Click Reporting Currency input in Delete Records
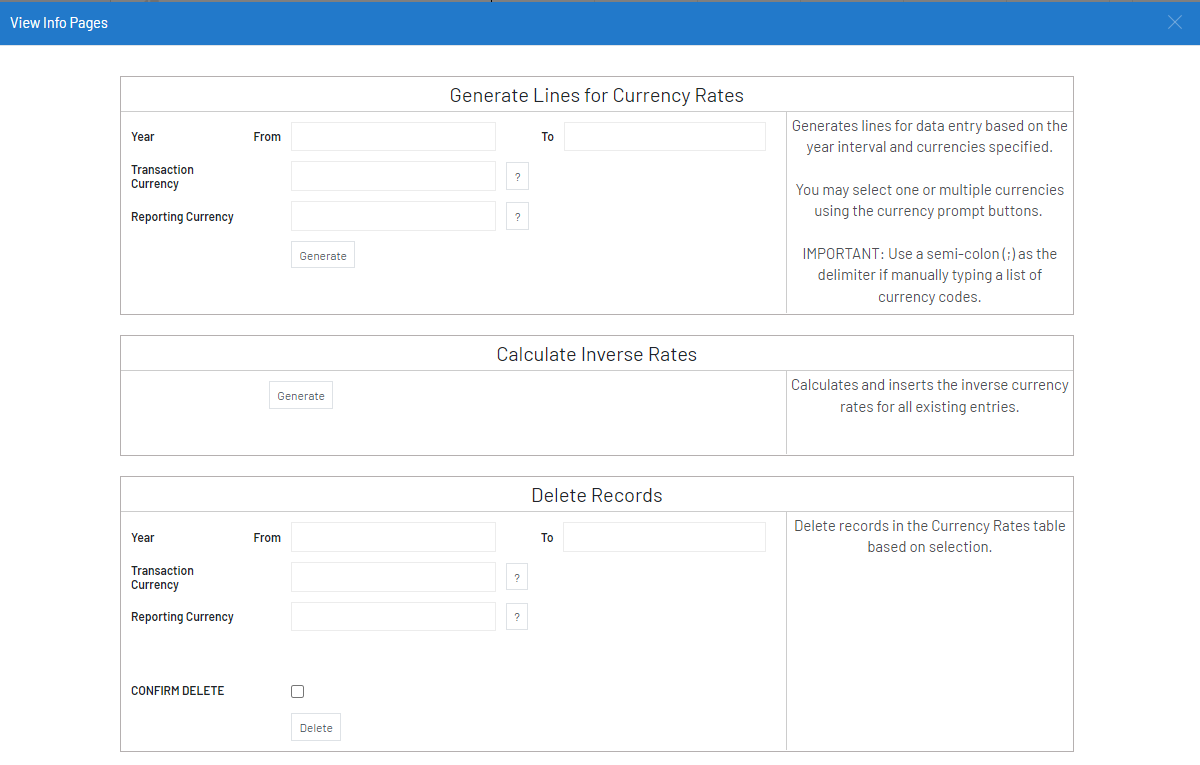The image size is (1200, 765). coord(393,616)
